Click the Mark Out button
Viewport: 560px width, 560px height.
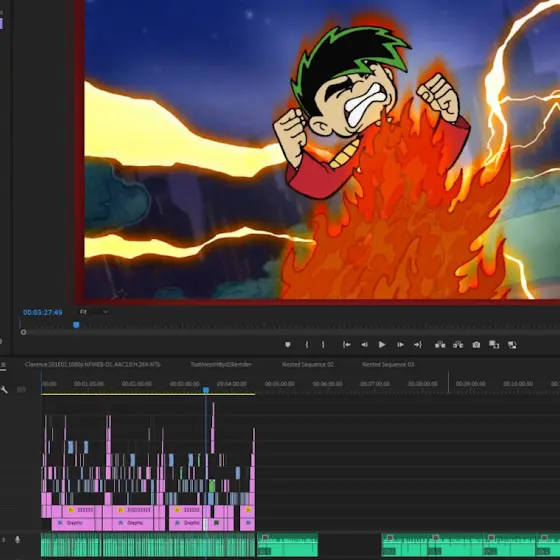point(323,345)
